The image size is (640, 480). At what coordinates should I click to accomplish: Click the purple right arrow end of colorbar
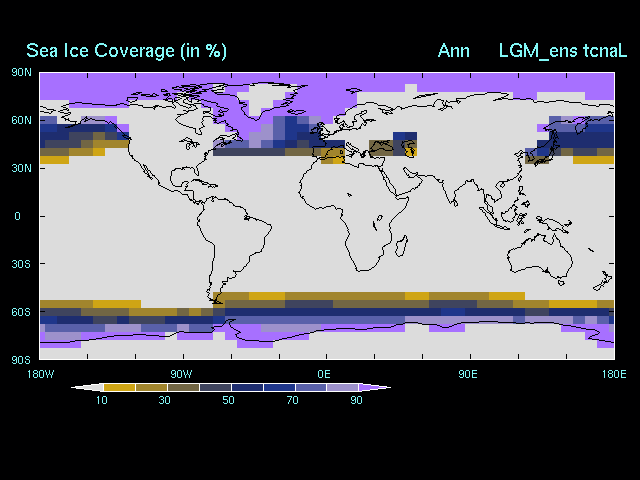(x=374, y=387)
